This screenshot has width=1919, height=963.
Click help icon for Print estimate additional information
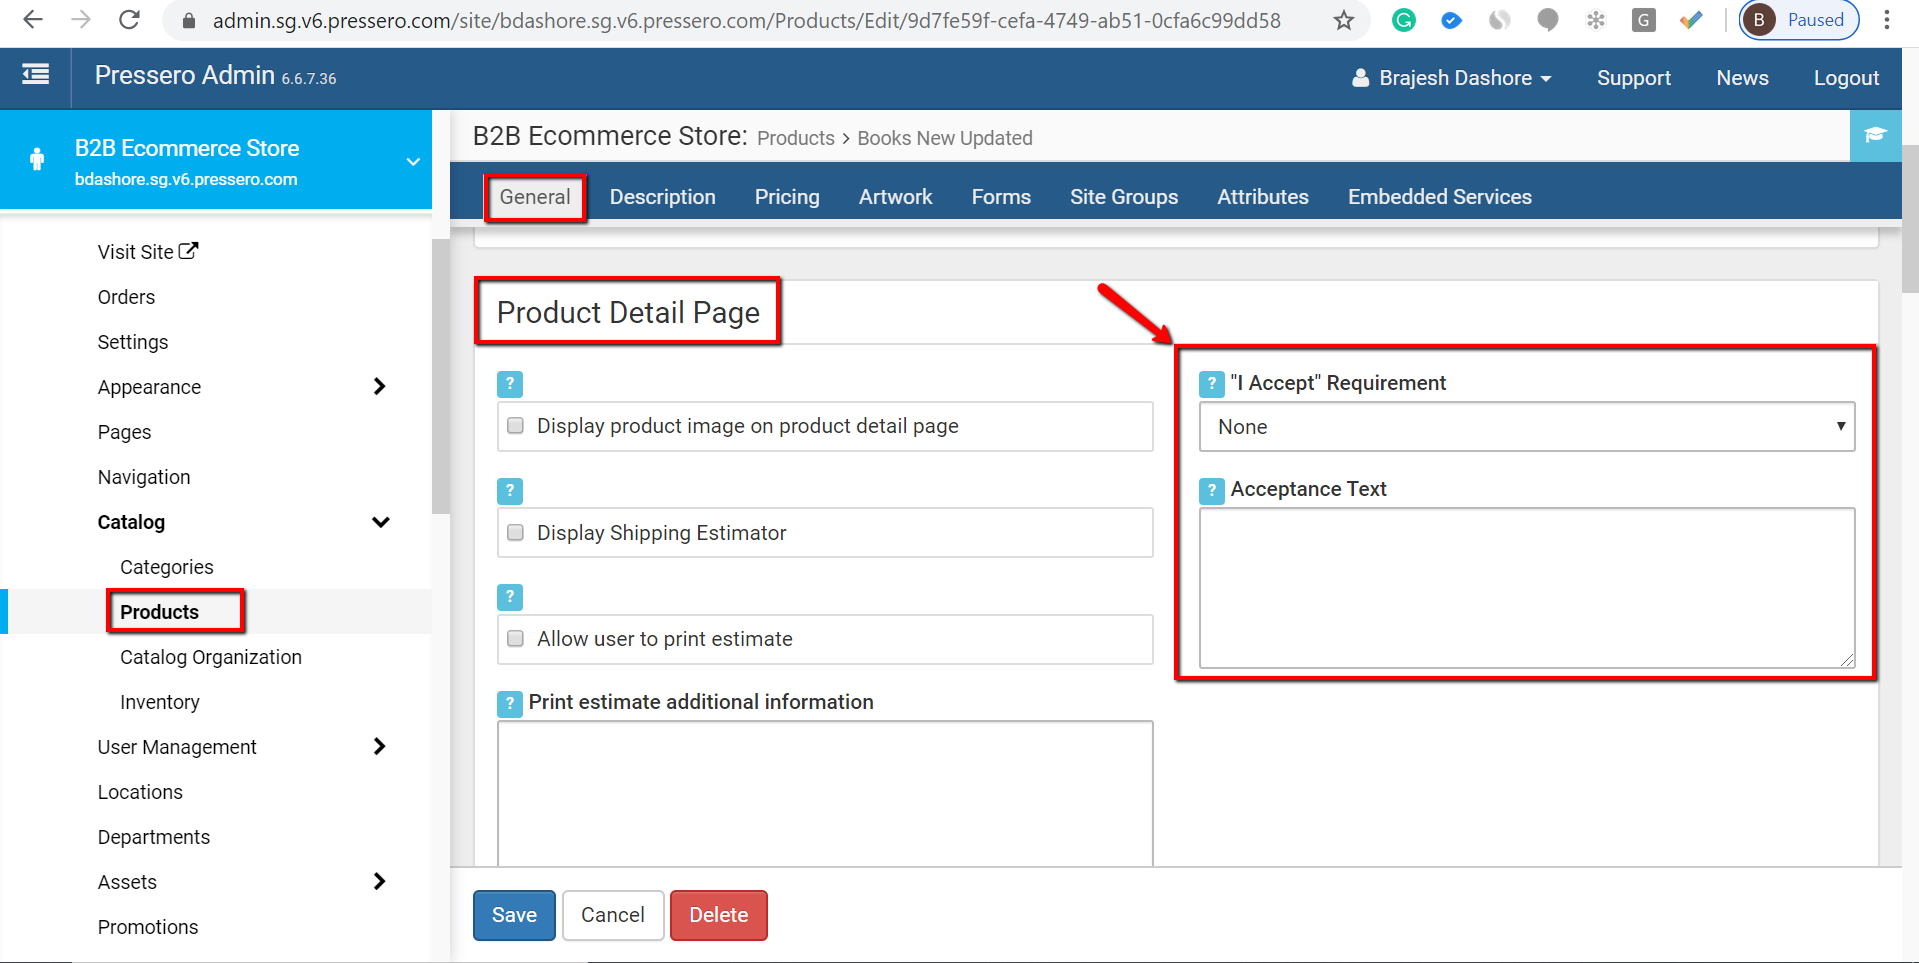coord(510,703)
